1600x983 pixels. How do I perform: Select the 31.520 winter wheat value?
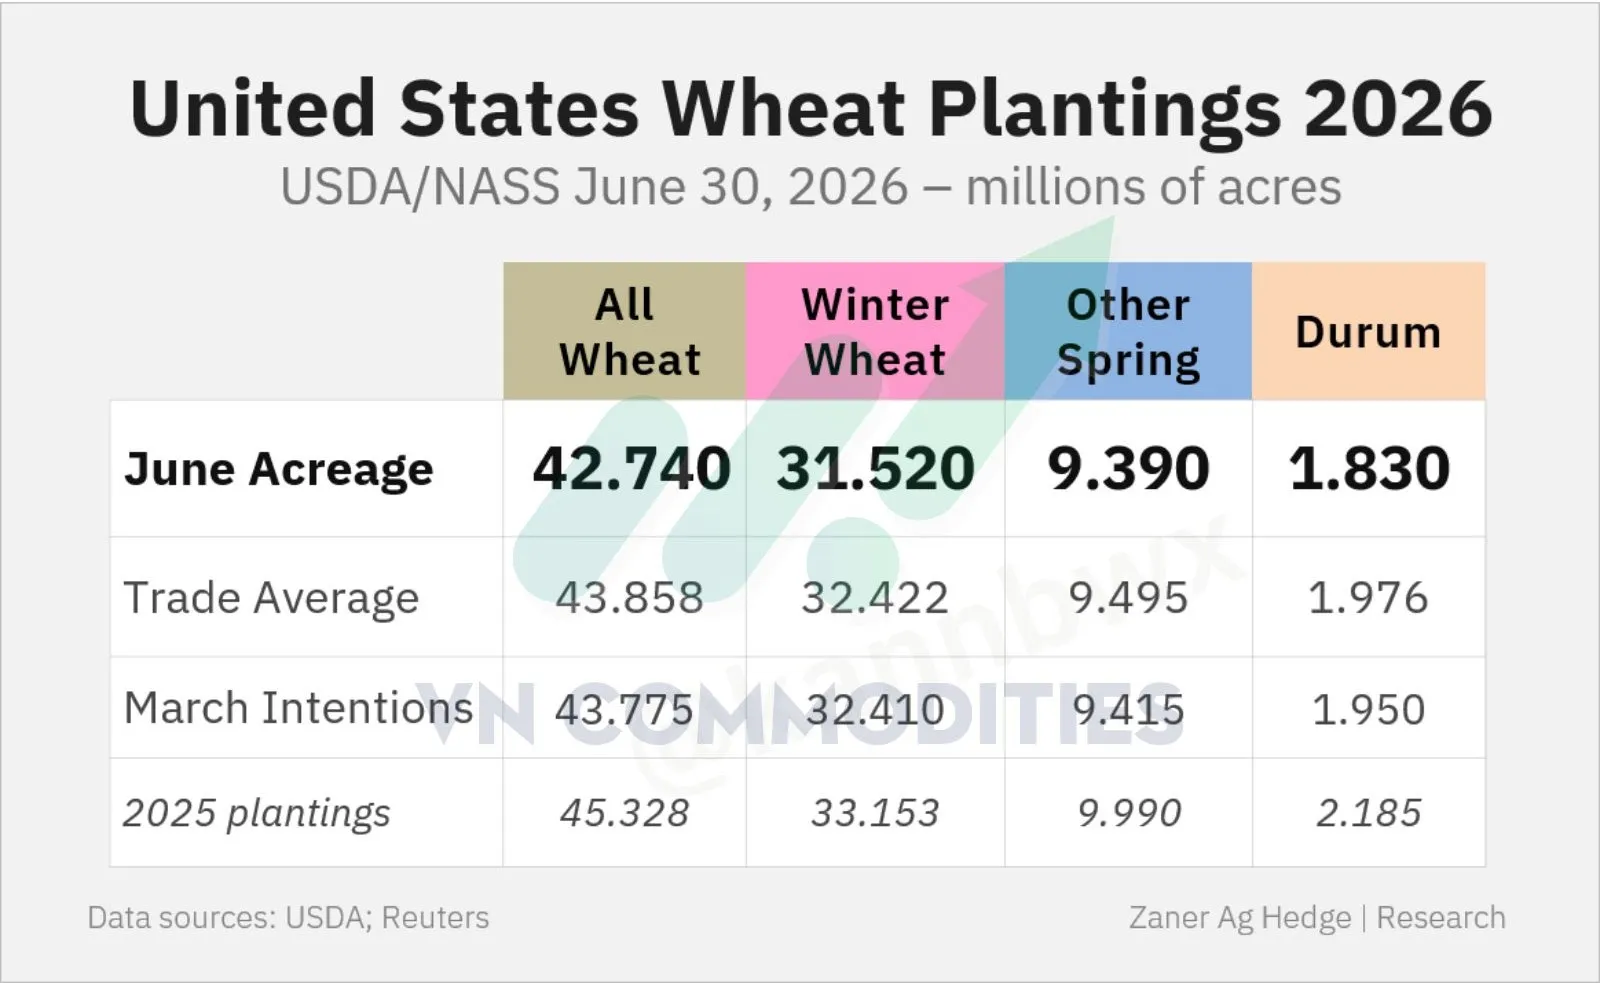(x=875, y=468)
